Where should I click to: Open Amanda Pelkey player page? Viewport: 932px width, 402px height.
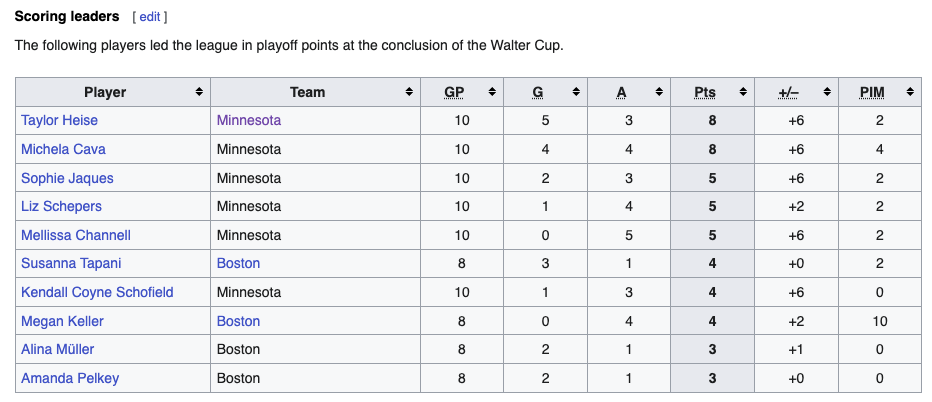69,378
